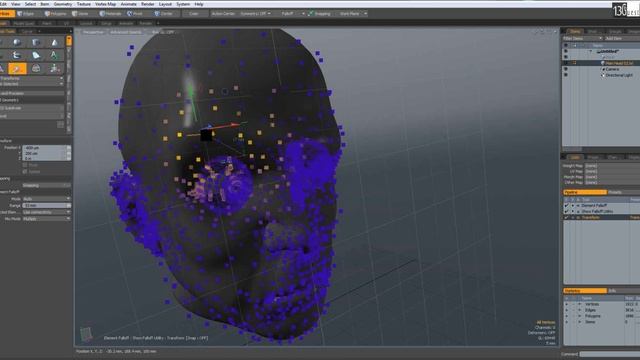Click the Range input field
640x360 pixels.
point(47,205)
